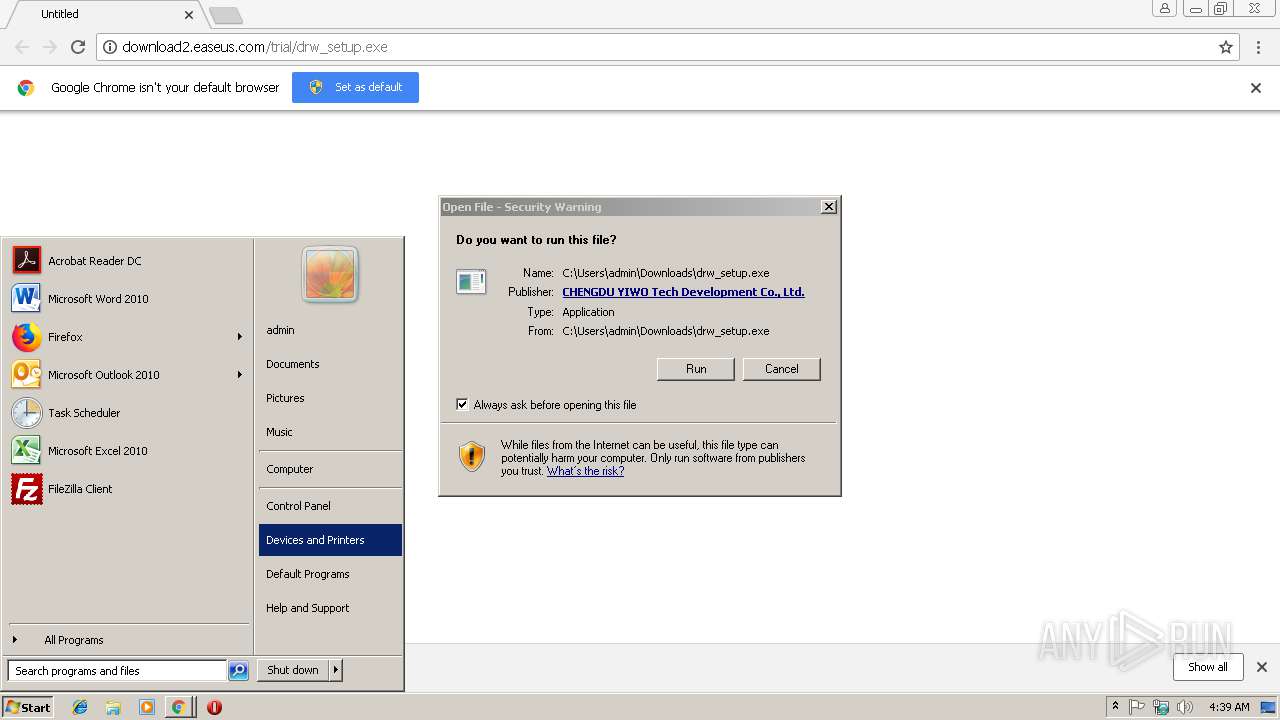This screenshot has height=720, width=1280.
Task: Expand Firefox jump list arrow
Action: coord(240,337)
